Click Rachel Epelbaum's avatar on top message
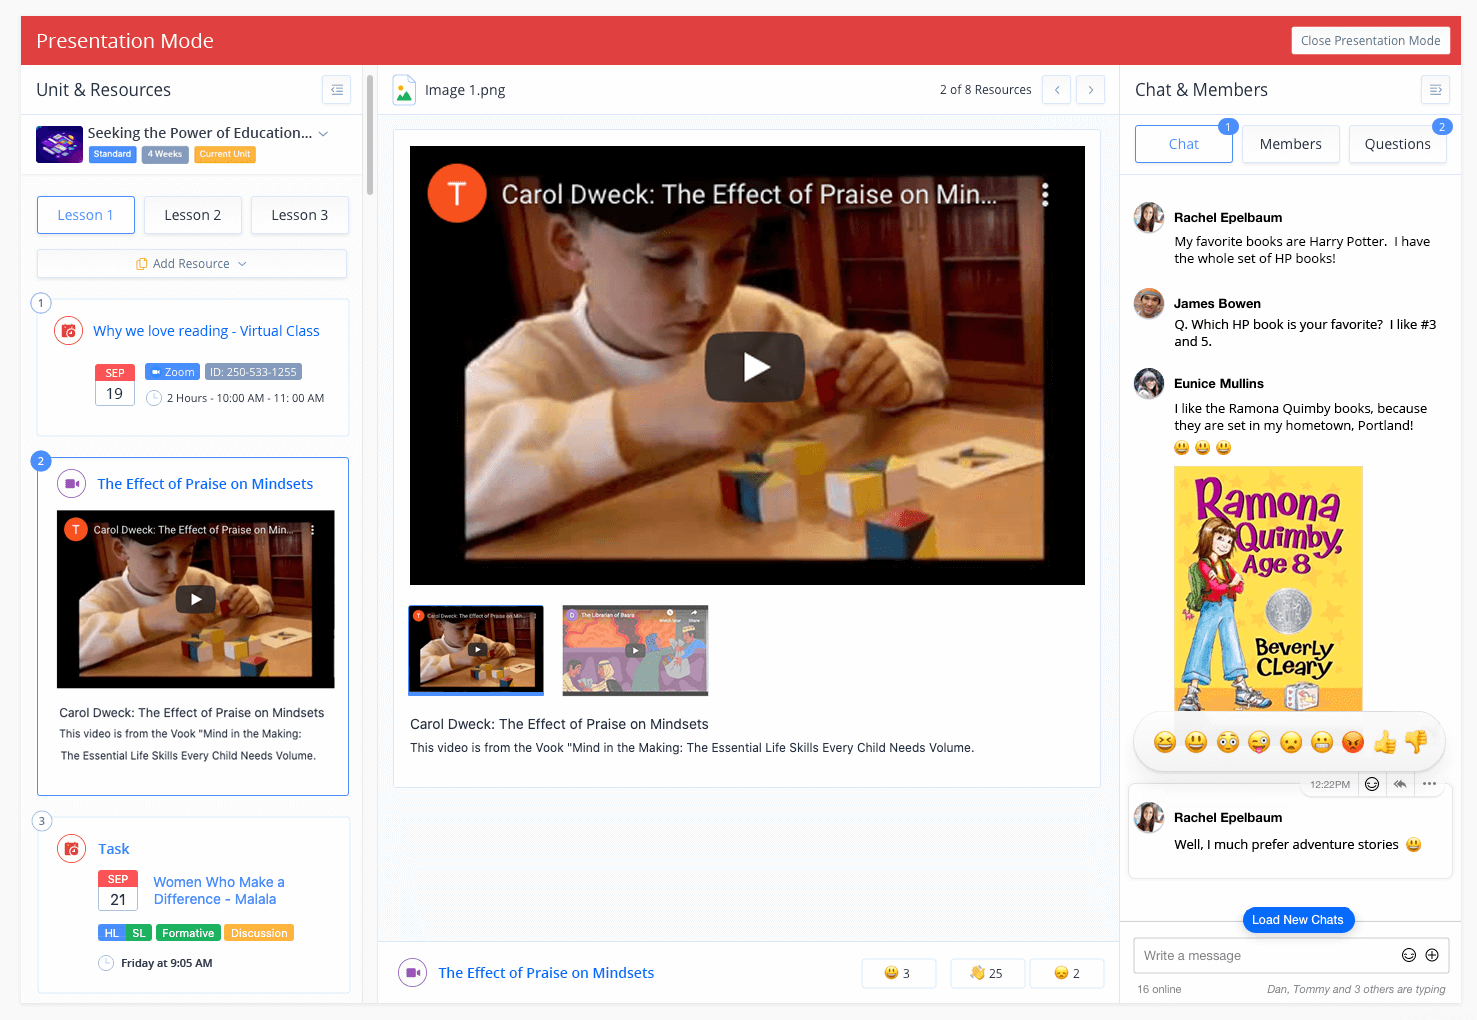The height and width of the screenshot is (1020, 1477). click(1149, 217)
